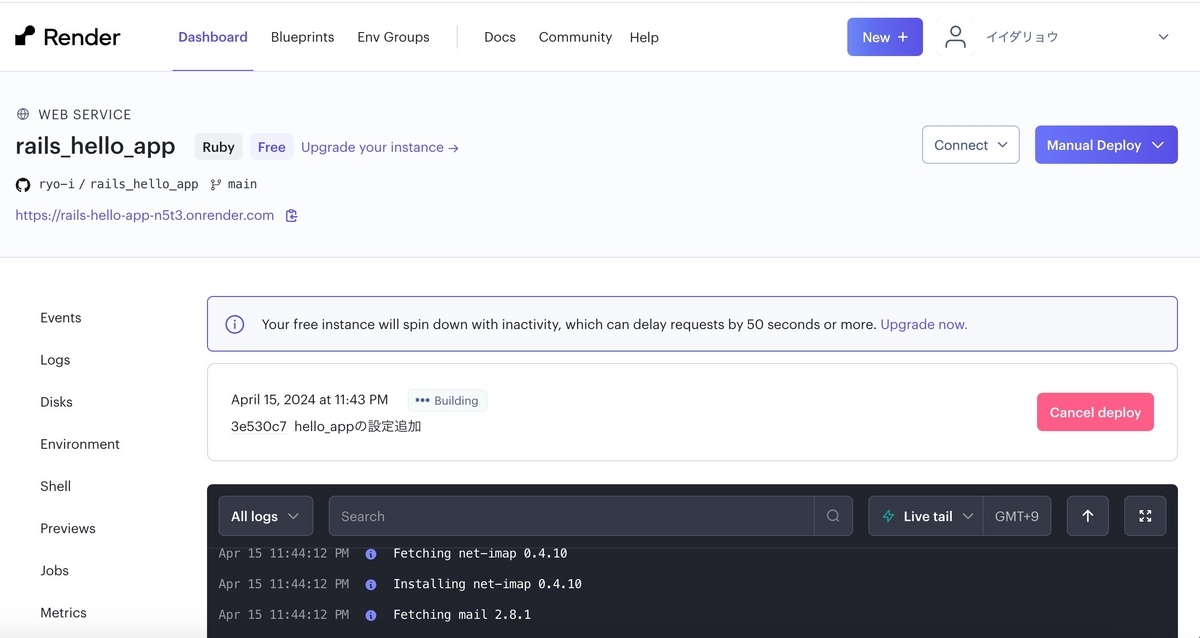Image resolution: width=1200 pixels, height=638 pixels.
Task: Select Logs in the sidebar
Action: click(x=55, y=360)
